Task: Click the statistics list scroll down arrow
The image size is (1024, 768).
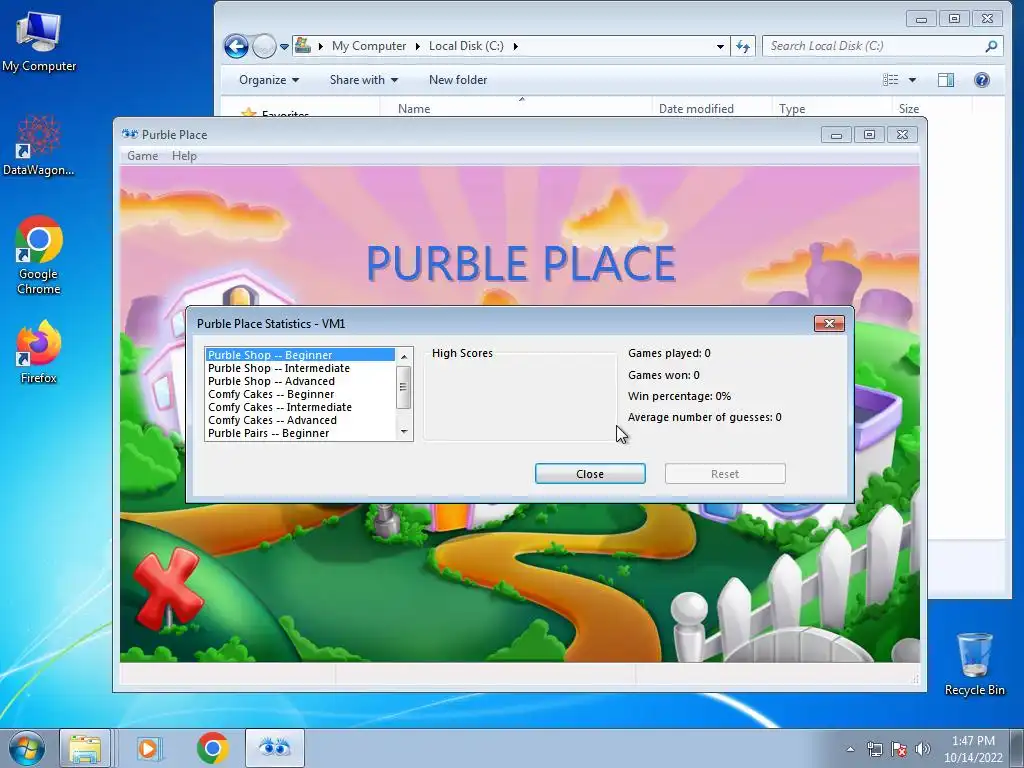Action: tap(404, 432)
